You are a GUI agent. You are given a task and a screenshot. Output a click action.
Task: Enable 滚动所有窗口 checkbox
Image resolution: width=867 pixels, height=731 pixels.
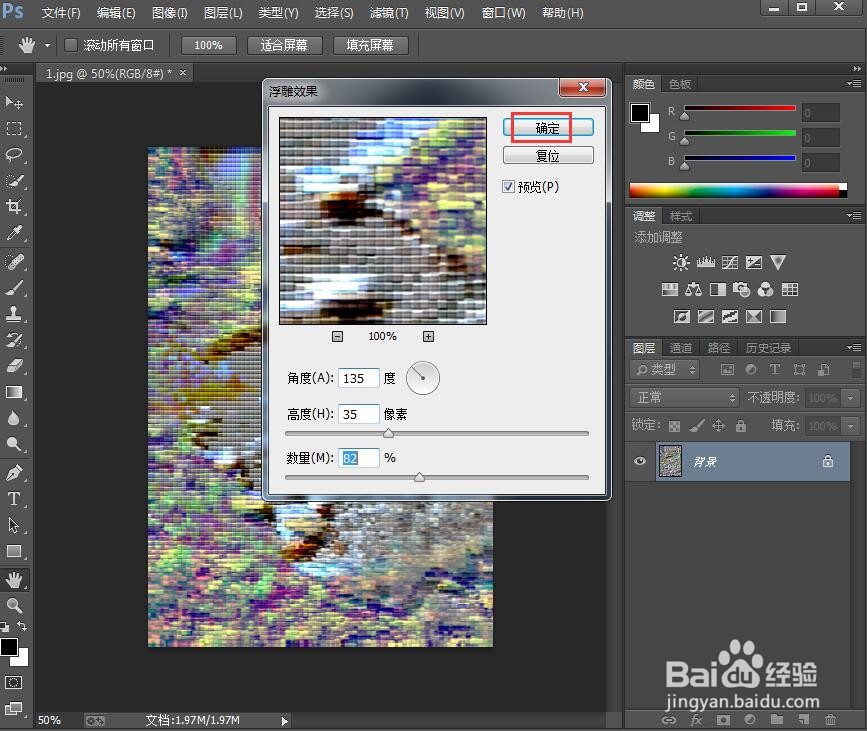click(70, 45)
